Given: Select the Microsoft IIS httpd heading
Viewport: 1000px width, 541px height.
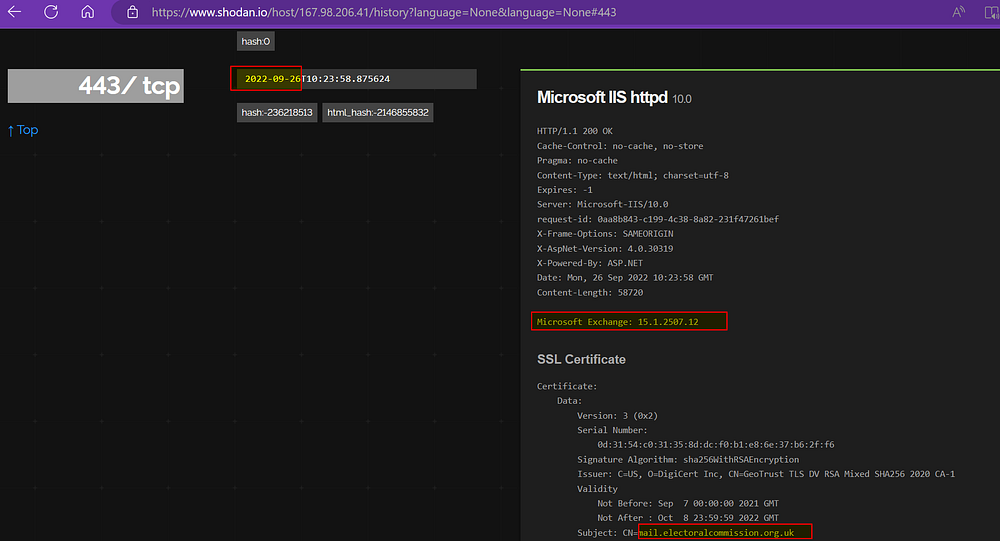Looking at the screenshot, I should coord(602,97).
